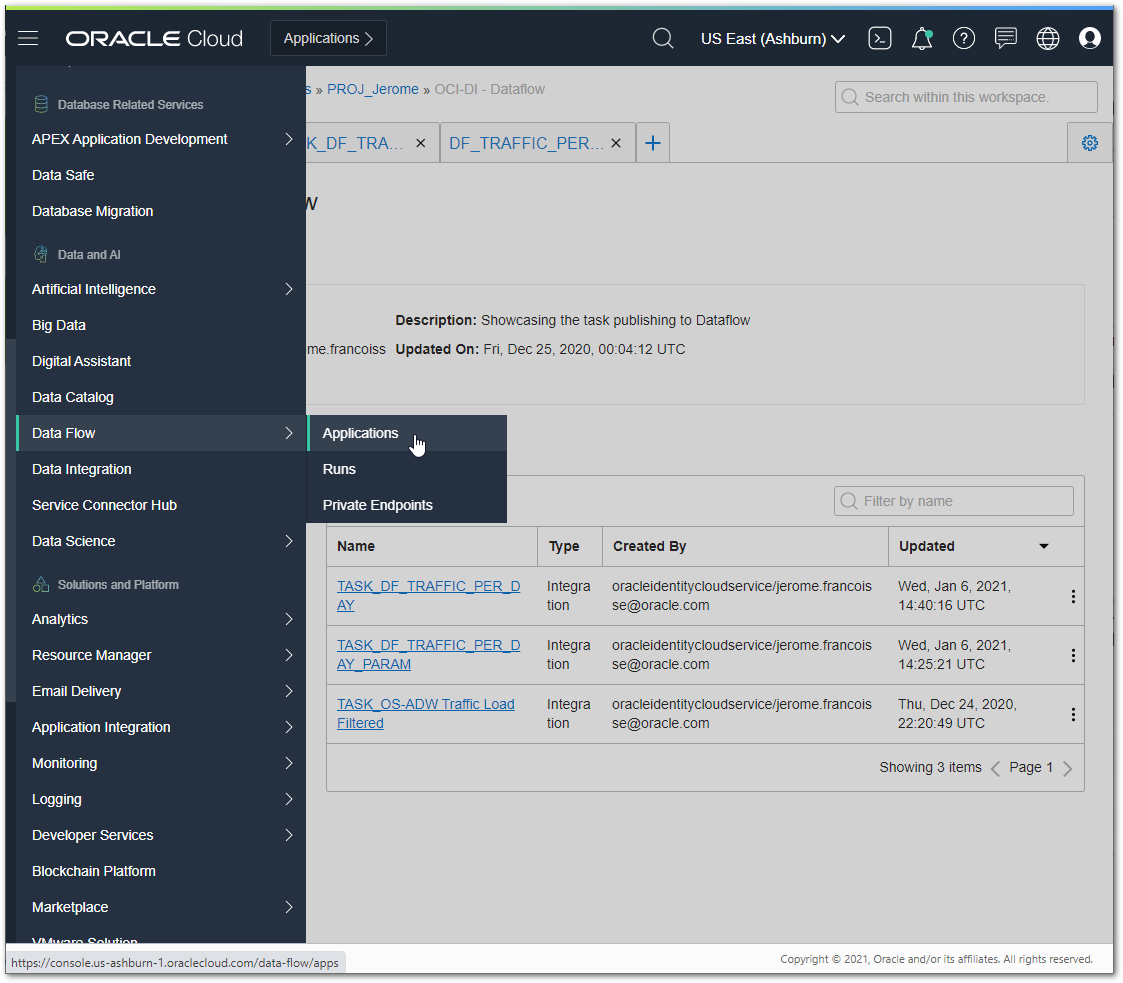Open the navigation hamburger menu
Image resolution: width=1123 pixels, height=983 pixels.
click(x=27, y=38)
